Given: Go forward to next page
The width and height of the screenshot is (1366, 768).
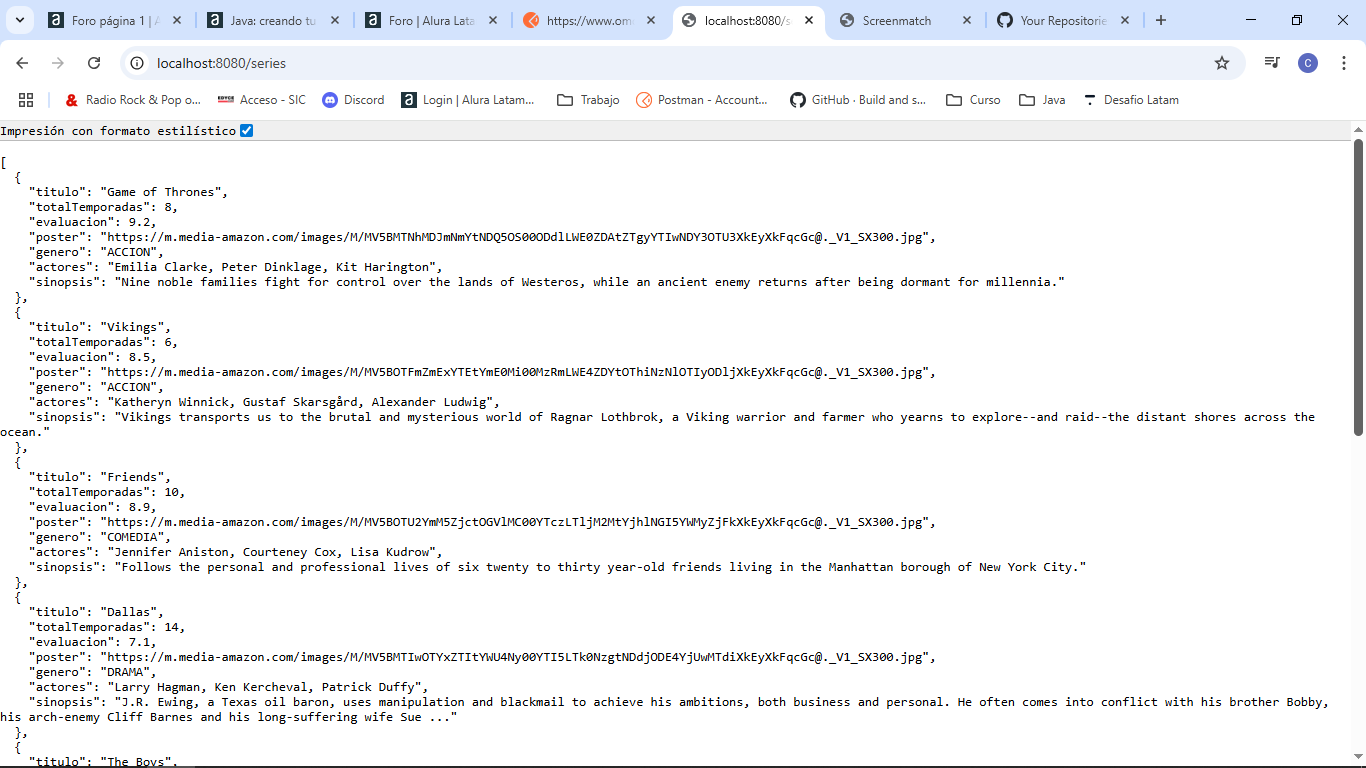Looking at the screenshot, I should tap(58, 63).
